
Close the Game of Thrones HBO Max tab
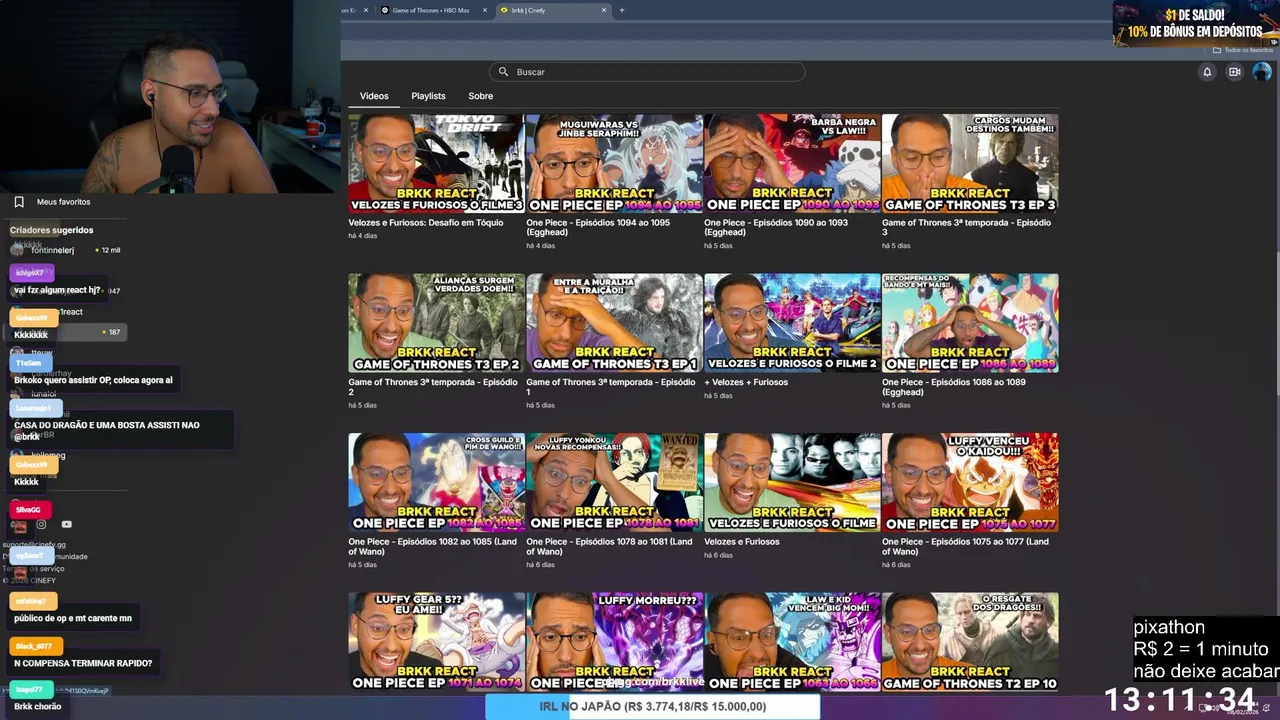(485, 10)
